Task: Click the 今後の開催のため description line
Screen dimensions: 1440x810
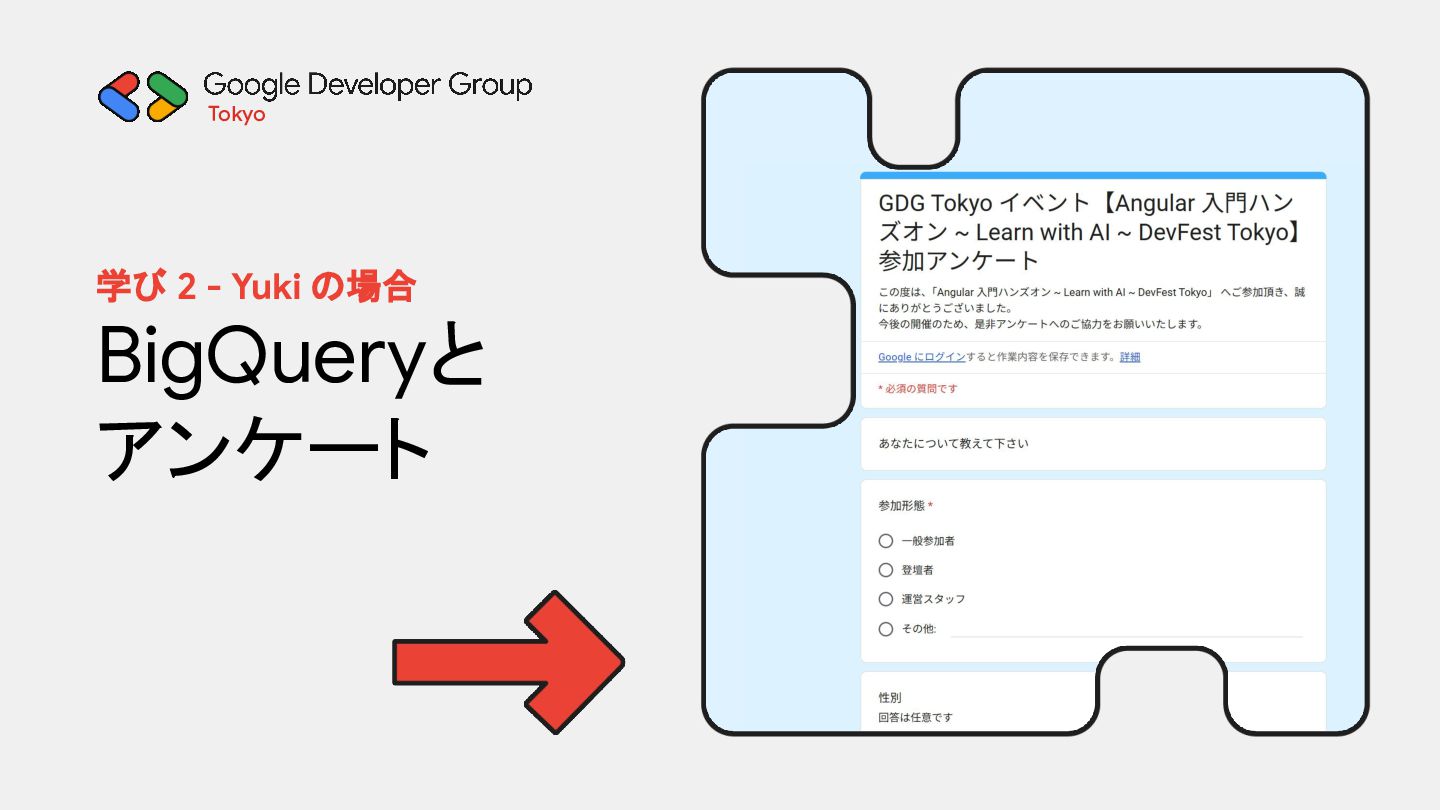Action: pos(1040,324)
